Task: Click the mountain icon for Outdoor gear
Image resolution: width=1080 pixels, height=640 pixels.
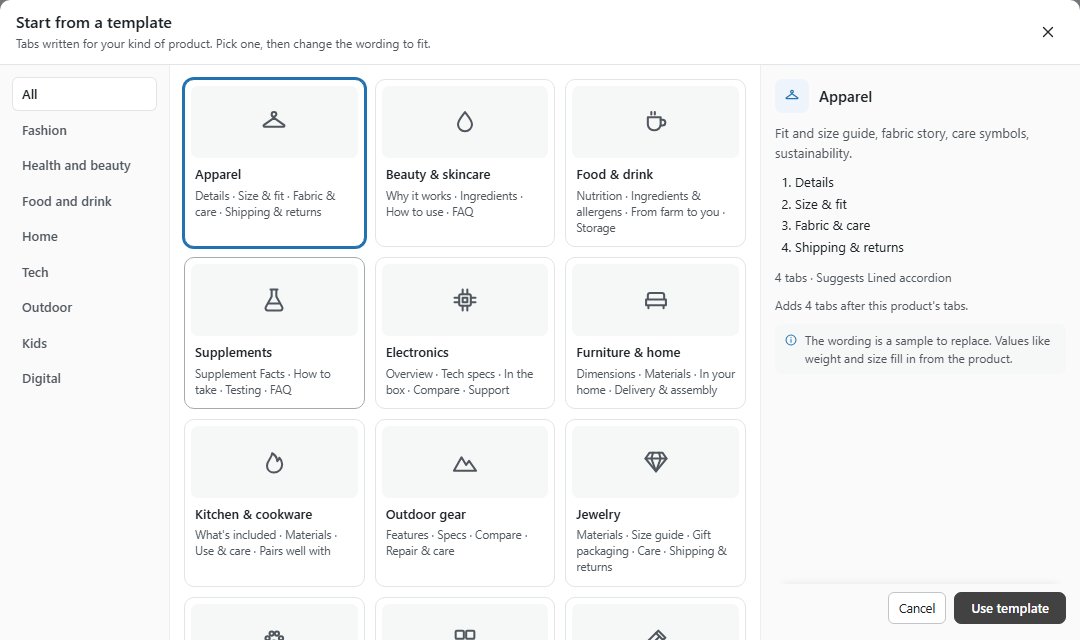Action: [465, 464]
